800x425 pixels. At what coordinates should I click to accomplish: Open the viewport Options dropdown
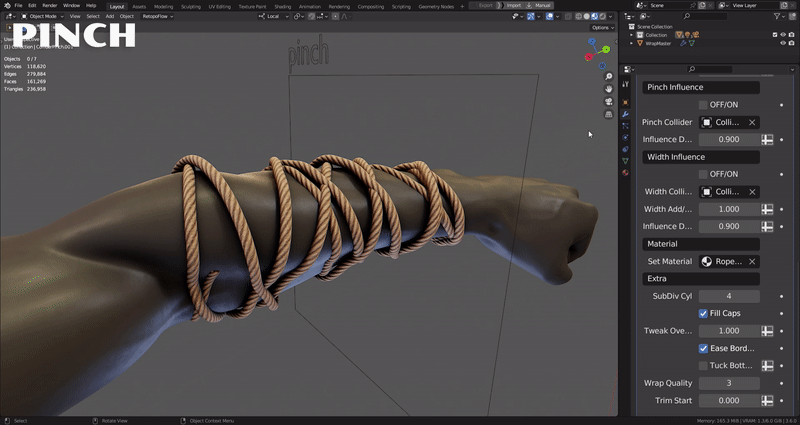[601, 27]
